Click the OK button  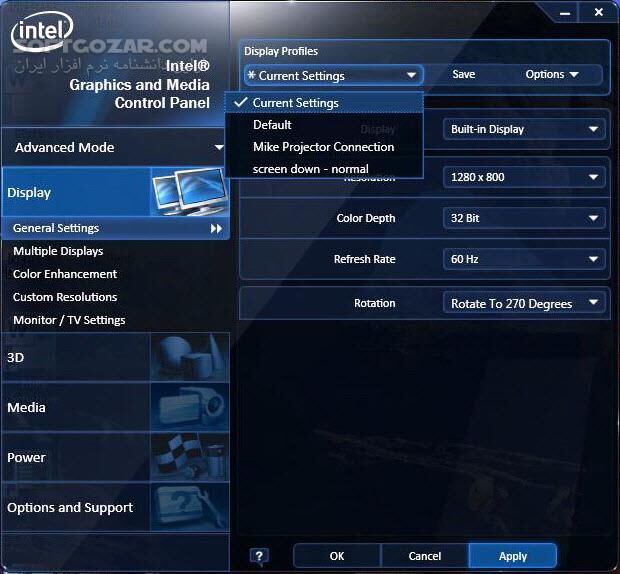coord(337,556)
